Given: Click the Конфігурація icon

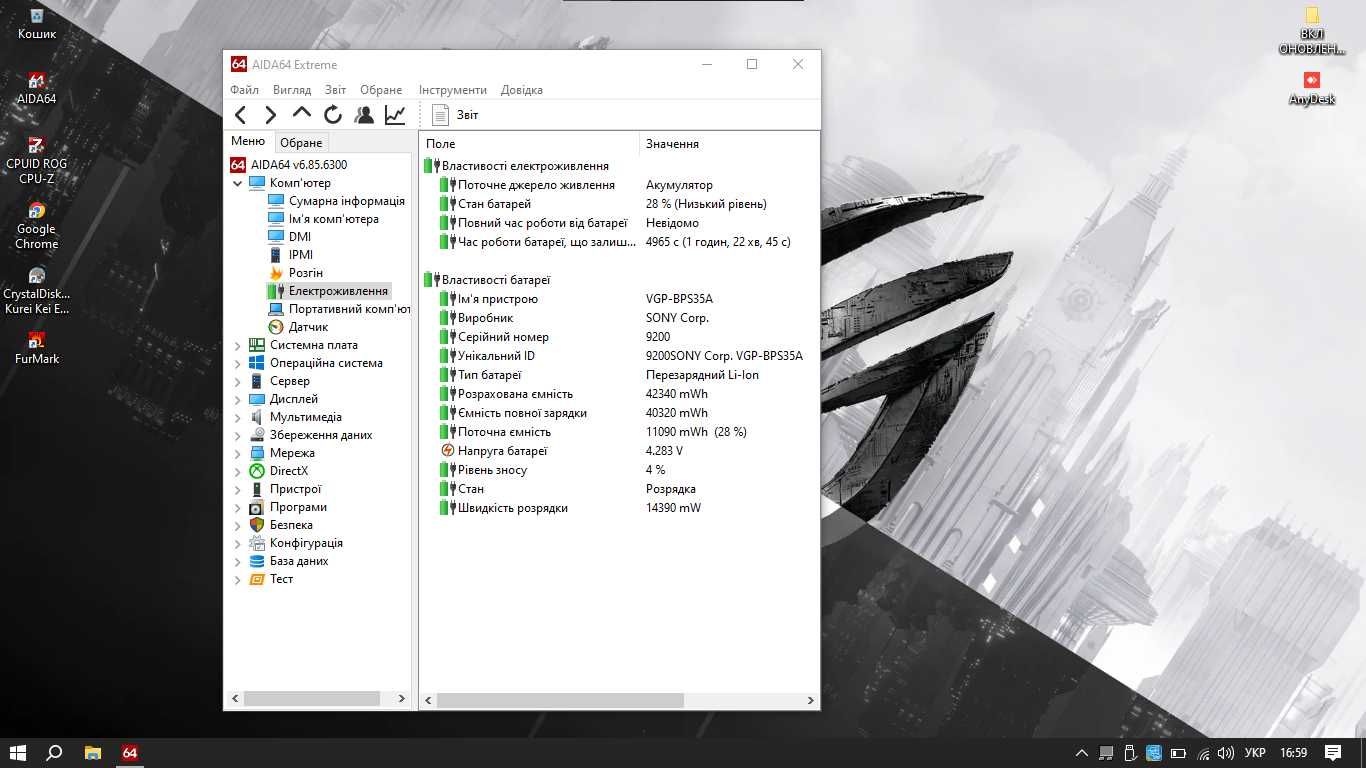Looking at the screenshot, I should tap(257, 543).
